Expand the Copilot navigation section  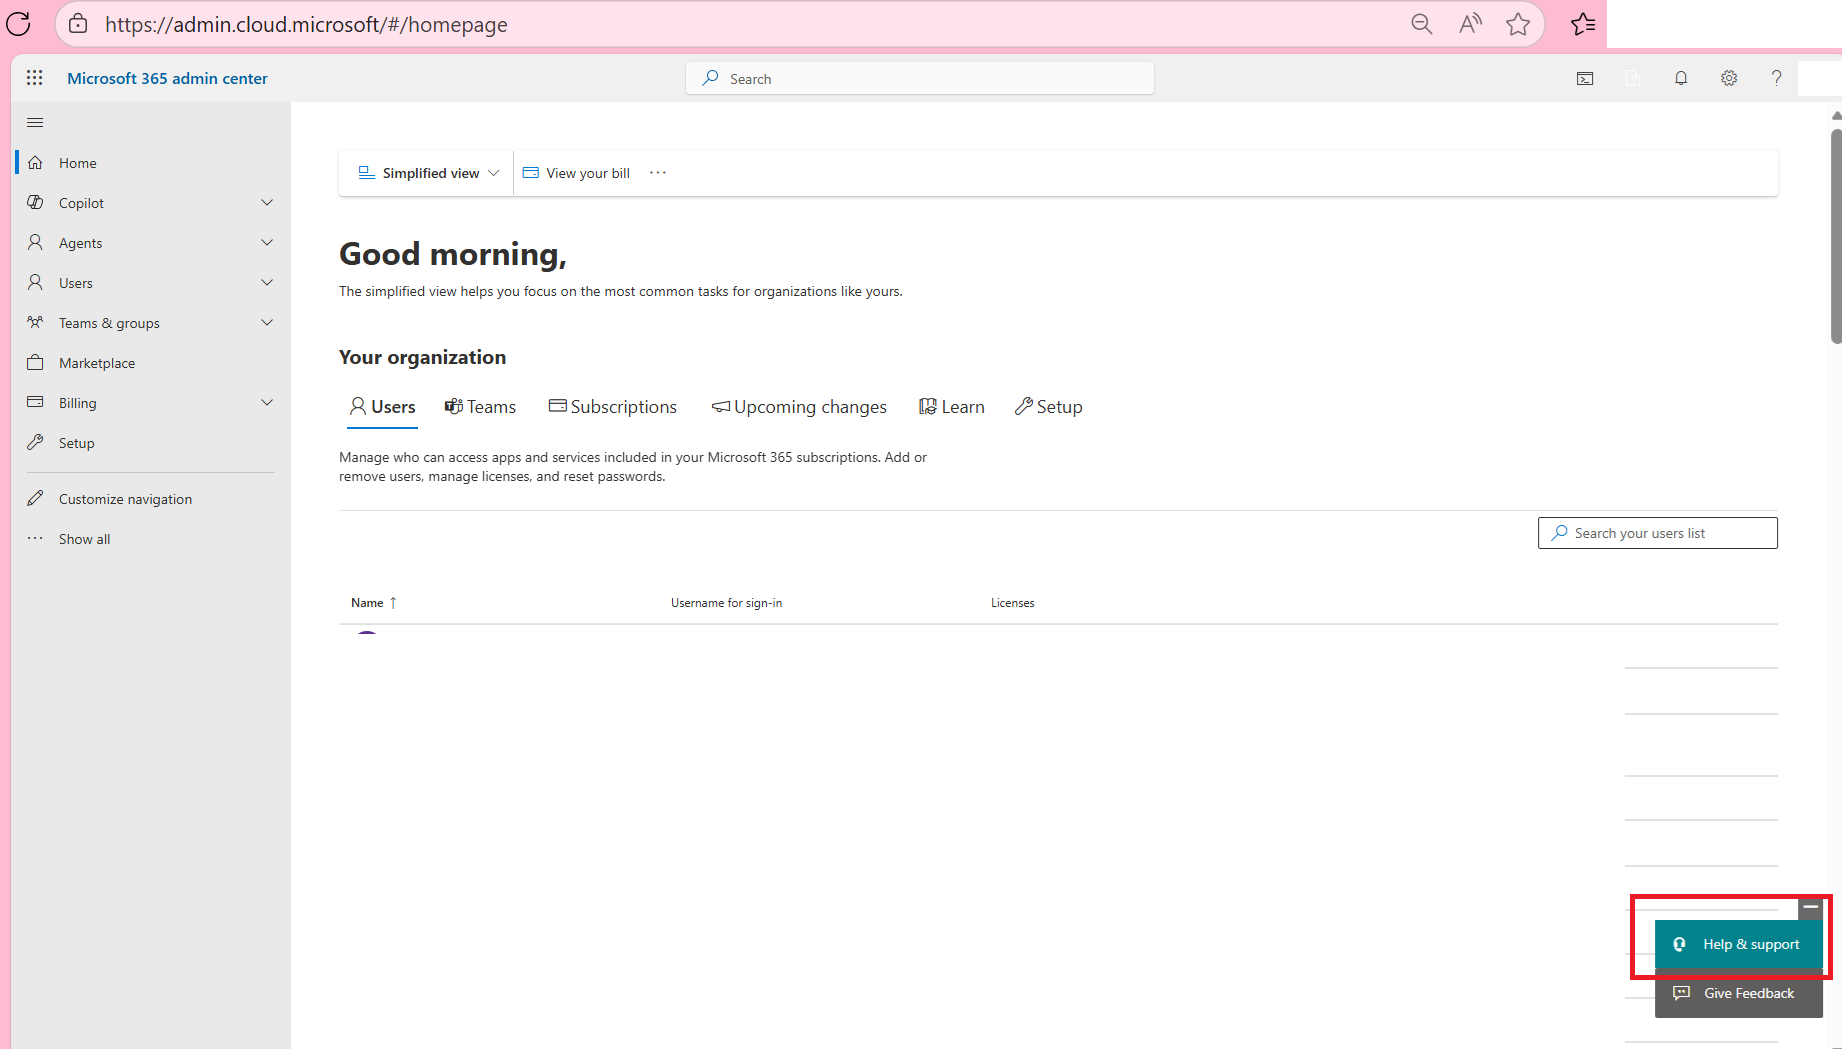click(x=267, y=202)
